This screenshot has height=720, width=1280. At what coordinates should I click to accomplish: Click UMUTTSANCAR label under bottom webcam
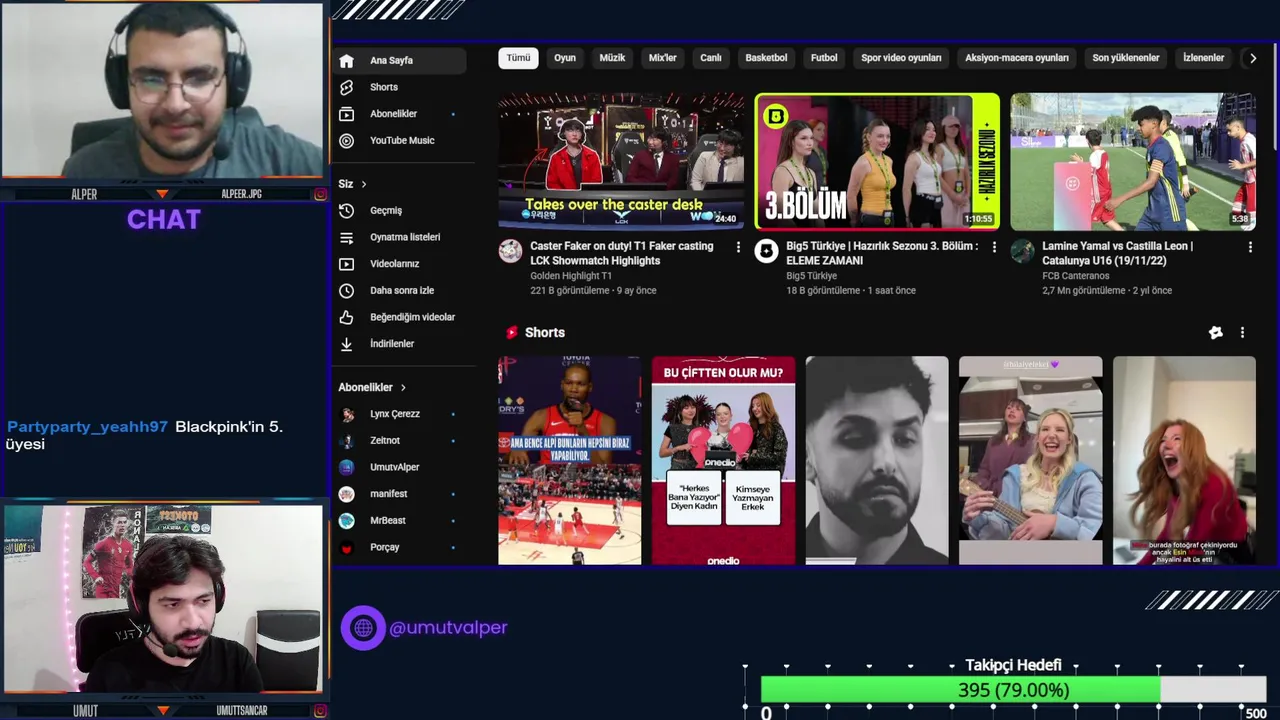click(x=242, y=711)
